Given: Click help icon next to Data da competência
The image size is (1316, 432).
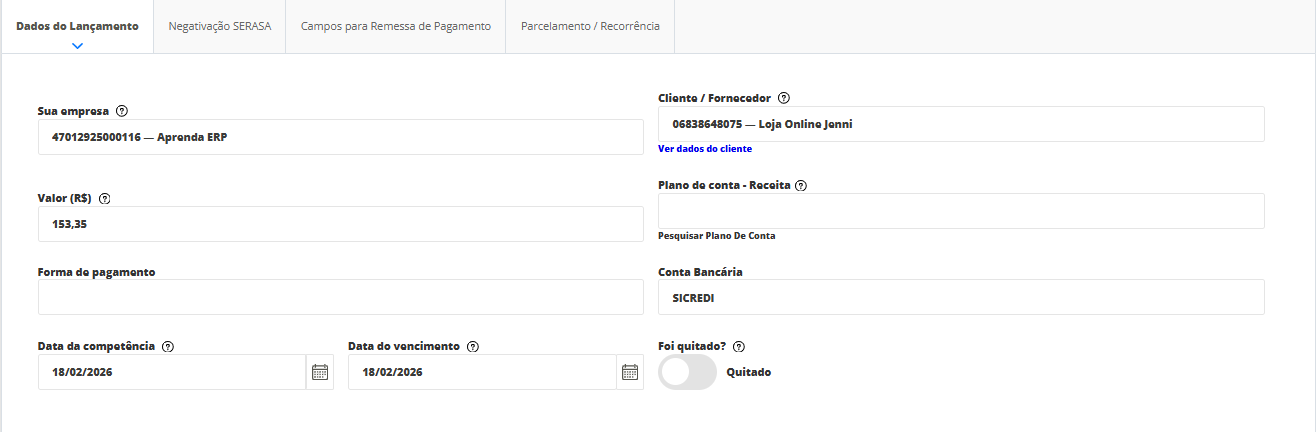Looking at the screenshot, I should [x=168, y=346].
